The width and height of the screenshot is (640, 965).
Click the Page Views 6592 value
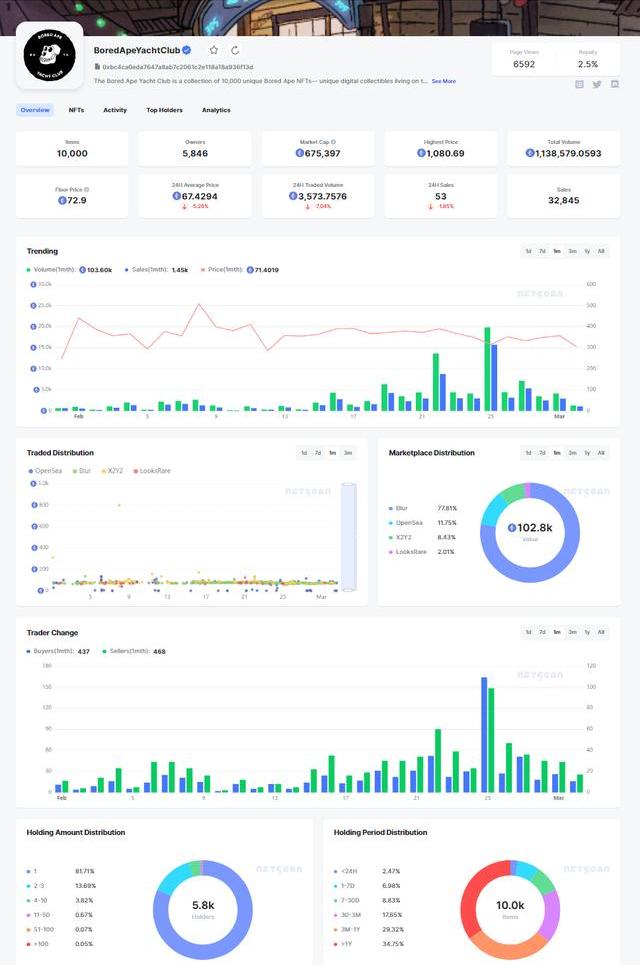(x=524, y=64)
